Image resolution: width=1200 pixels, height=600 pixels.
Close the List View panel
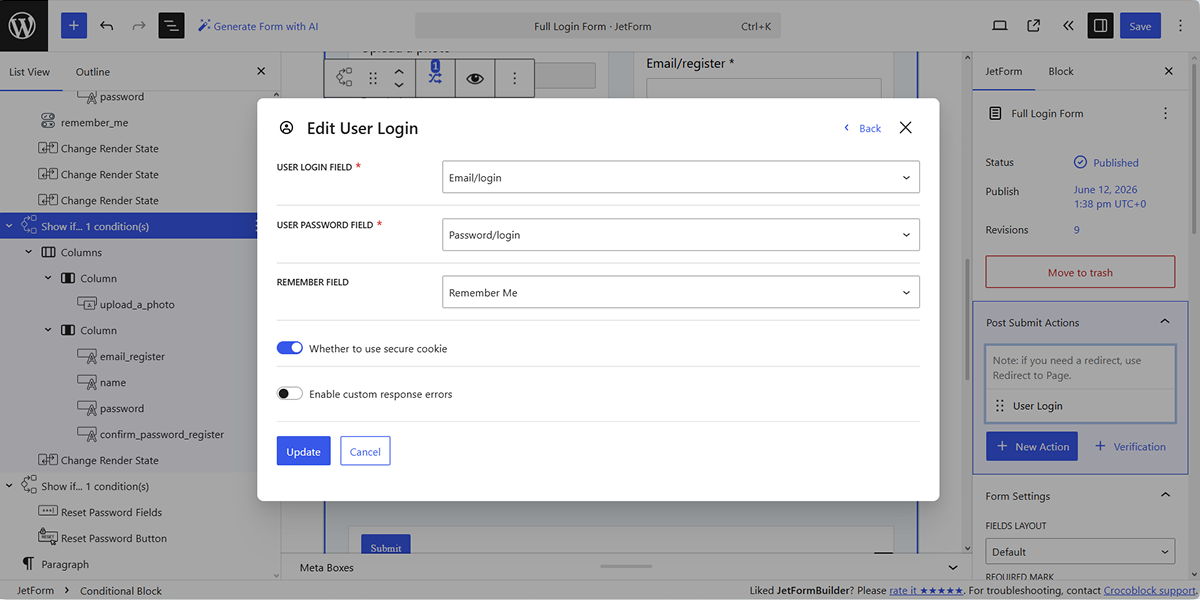tap(261, 72)
